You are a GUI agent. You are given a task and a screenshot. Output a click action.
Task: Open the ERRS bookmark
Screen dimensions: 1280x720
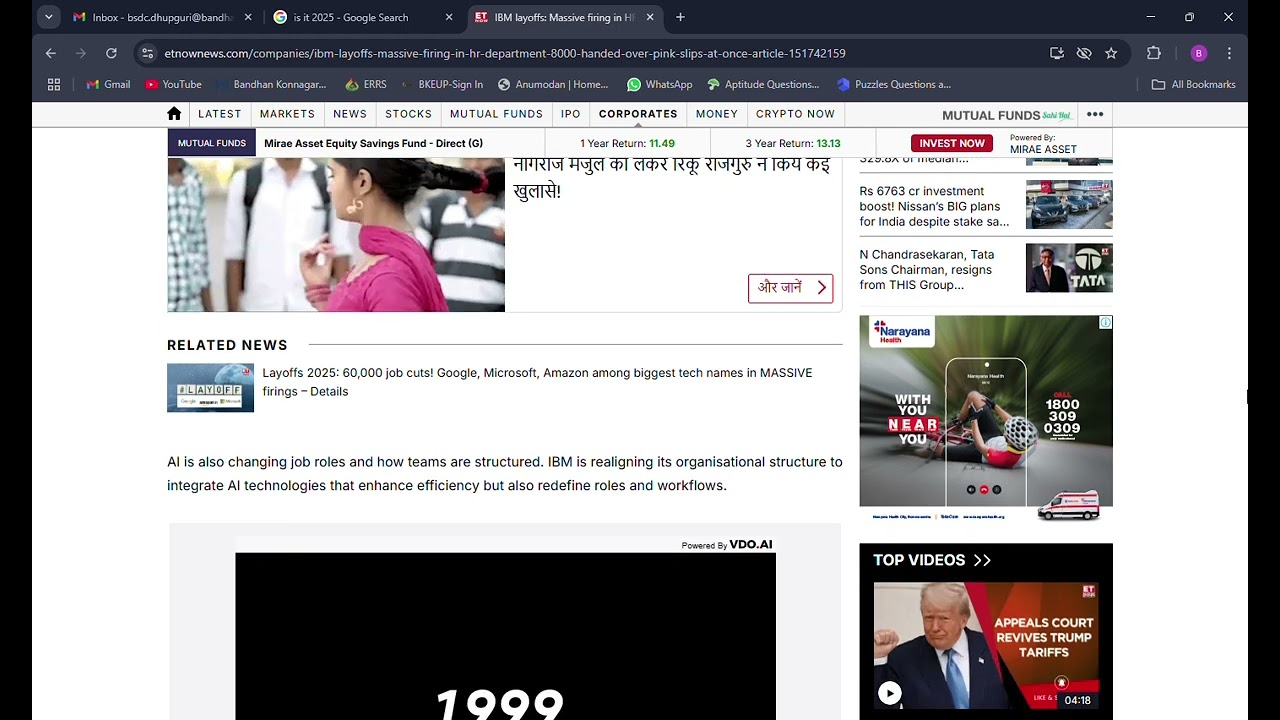(x=366, y=84)
